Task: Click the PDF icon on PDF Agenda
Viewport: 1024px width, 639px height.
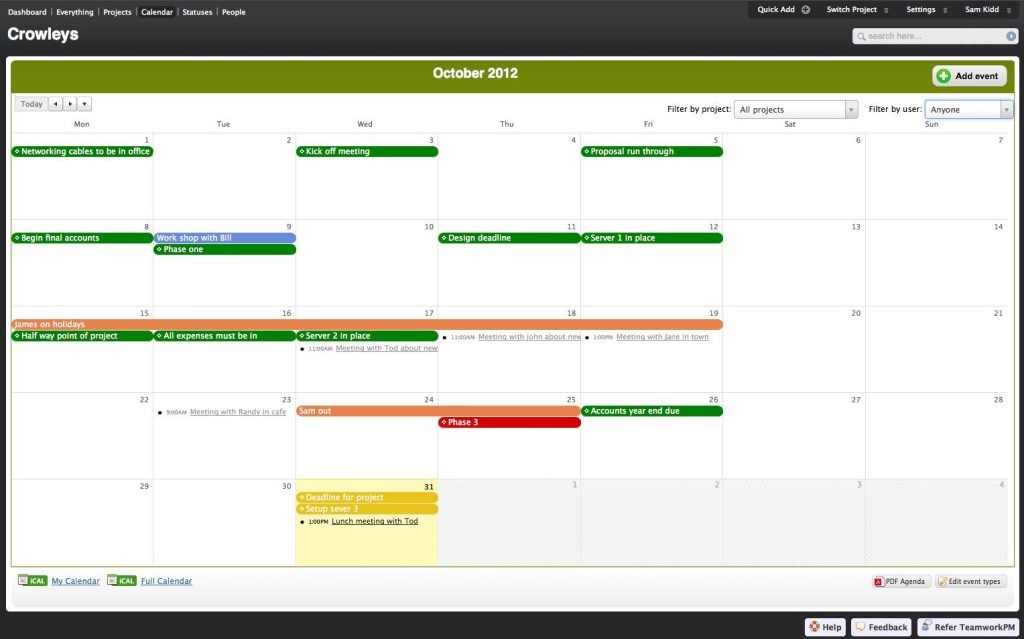Action: pos(878,582)
